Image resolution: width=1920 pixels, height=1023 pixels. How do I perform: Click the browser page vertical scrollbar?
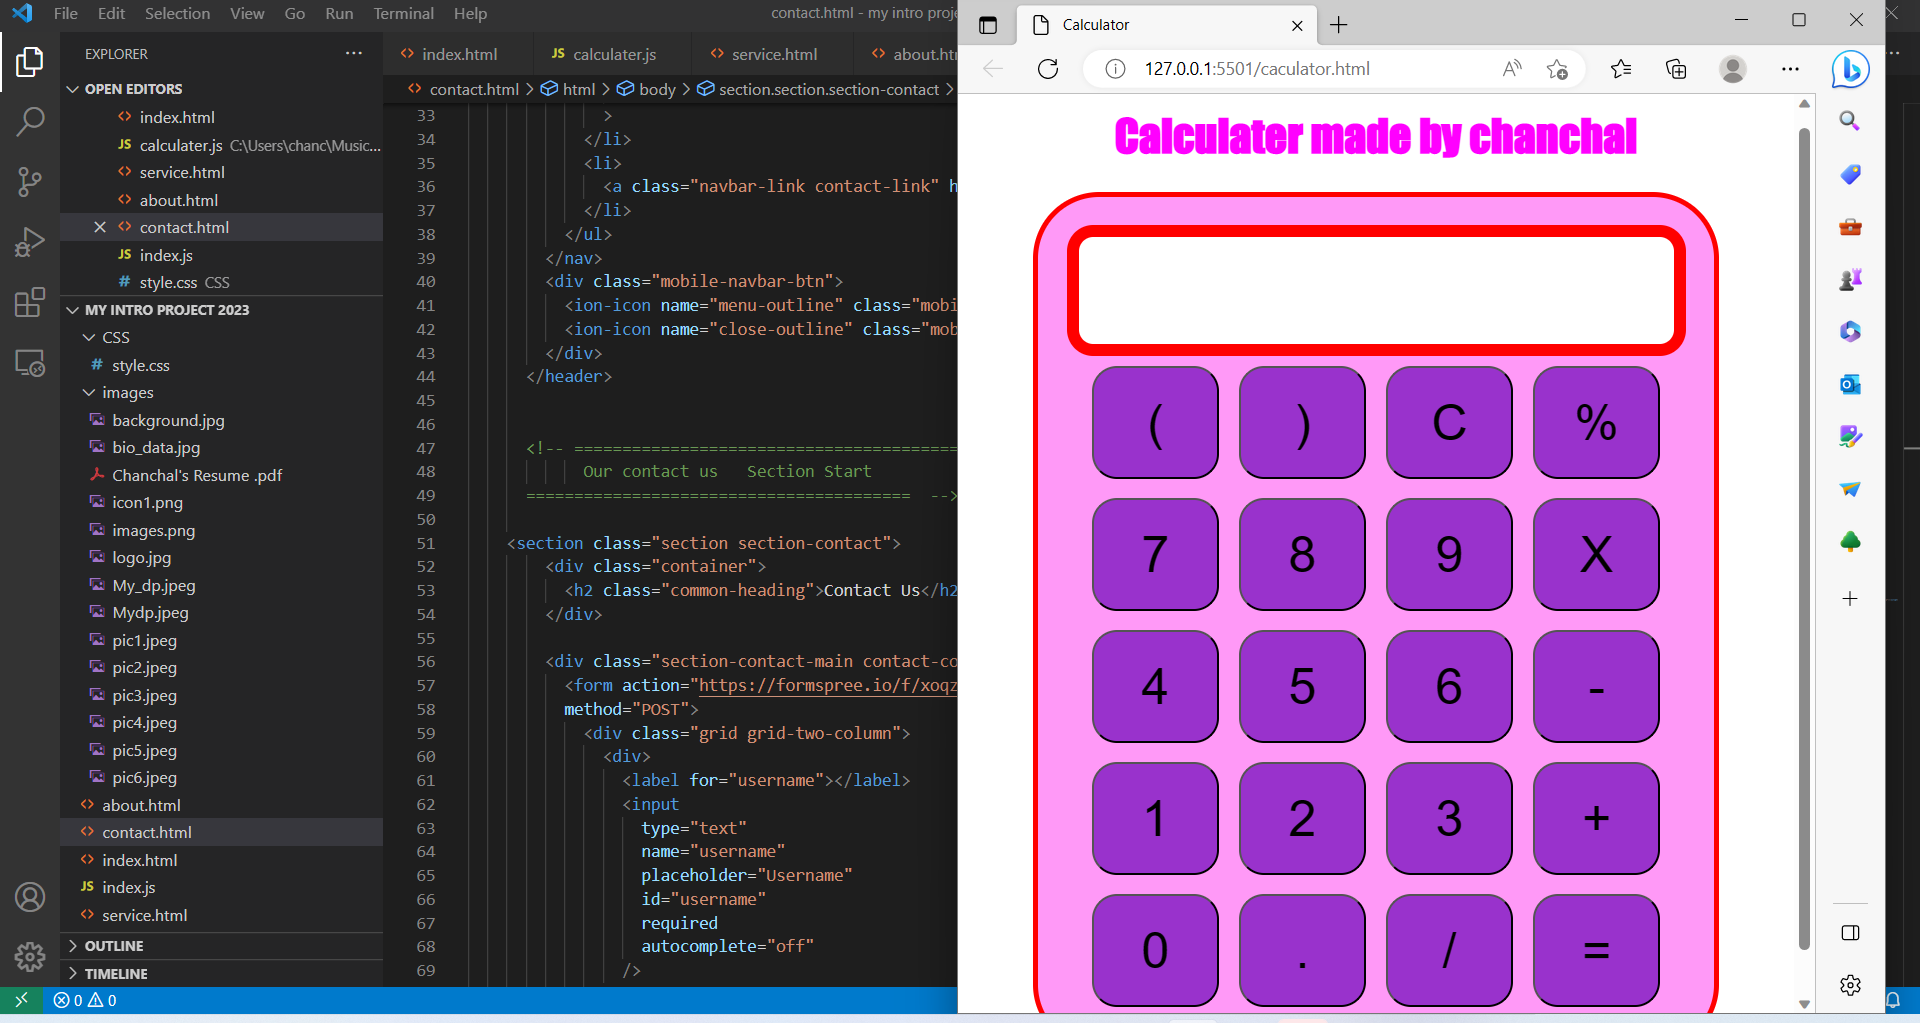[x=1804, y=538]
